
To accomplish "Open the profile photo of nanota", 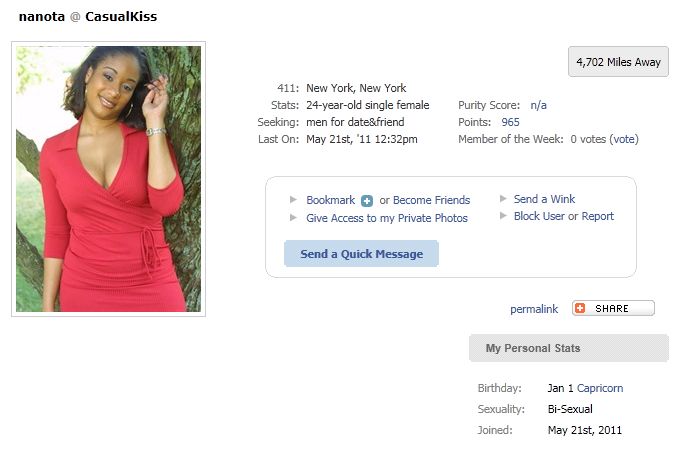I will point(108,179).
